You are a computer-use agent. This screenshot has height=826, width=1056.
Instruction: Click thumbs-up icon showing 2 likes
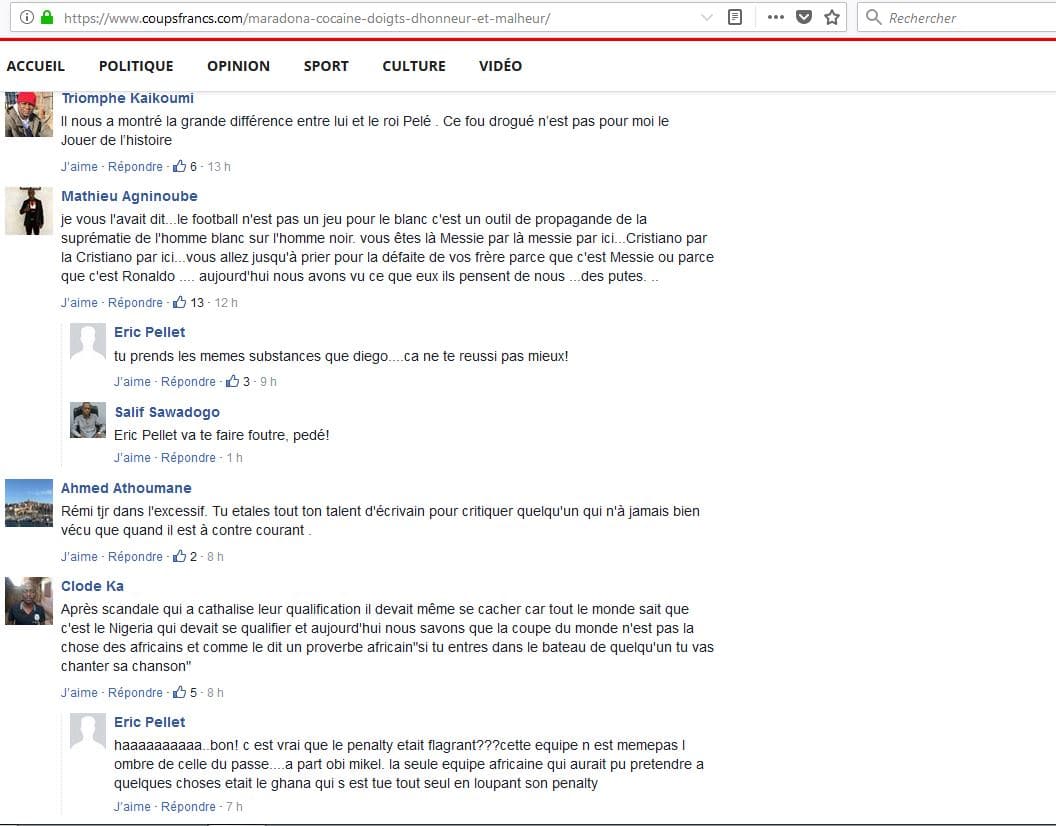179,556
